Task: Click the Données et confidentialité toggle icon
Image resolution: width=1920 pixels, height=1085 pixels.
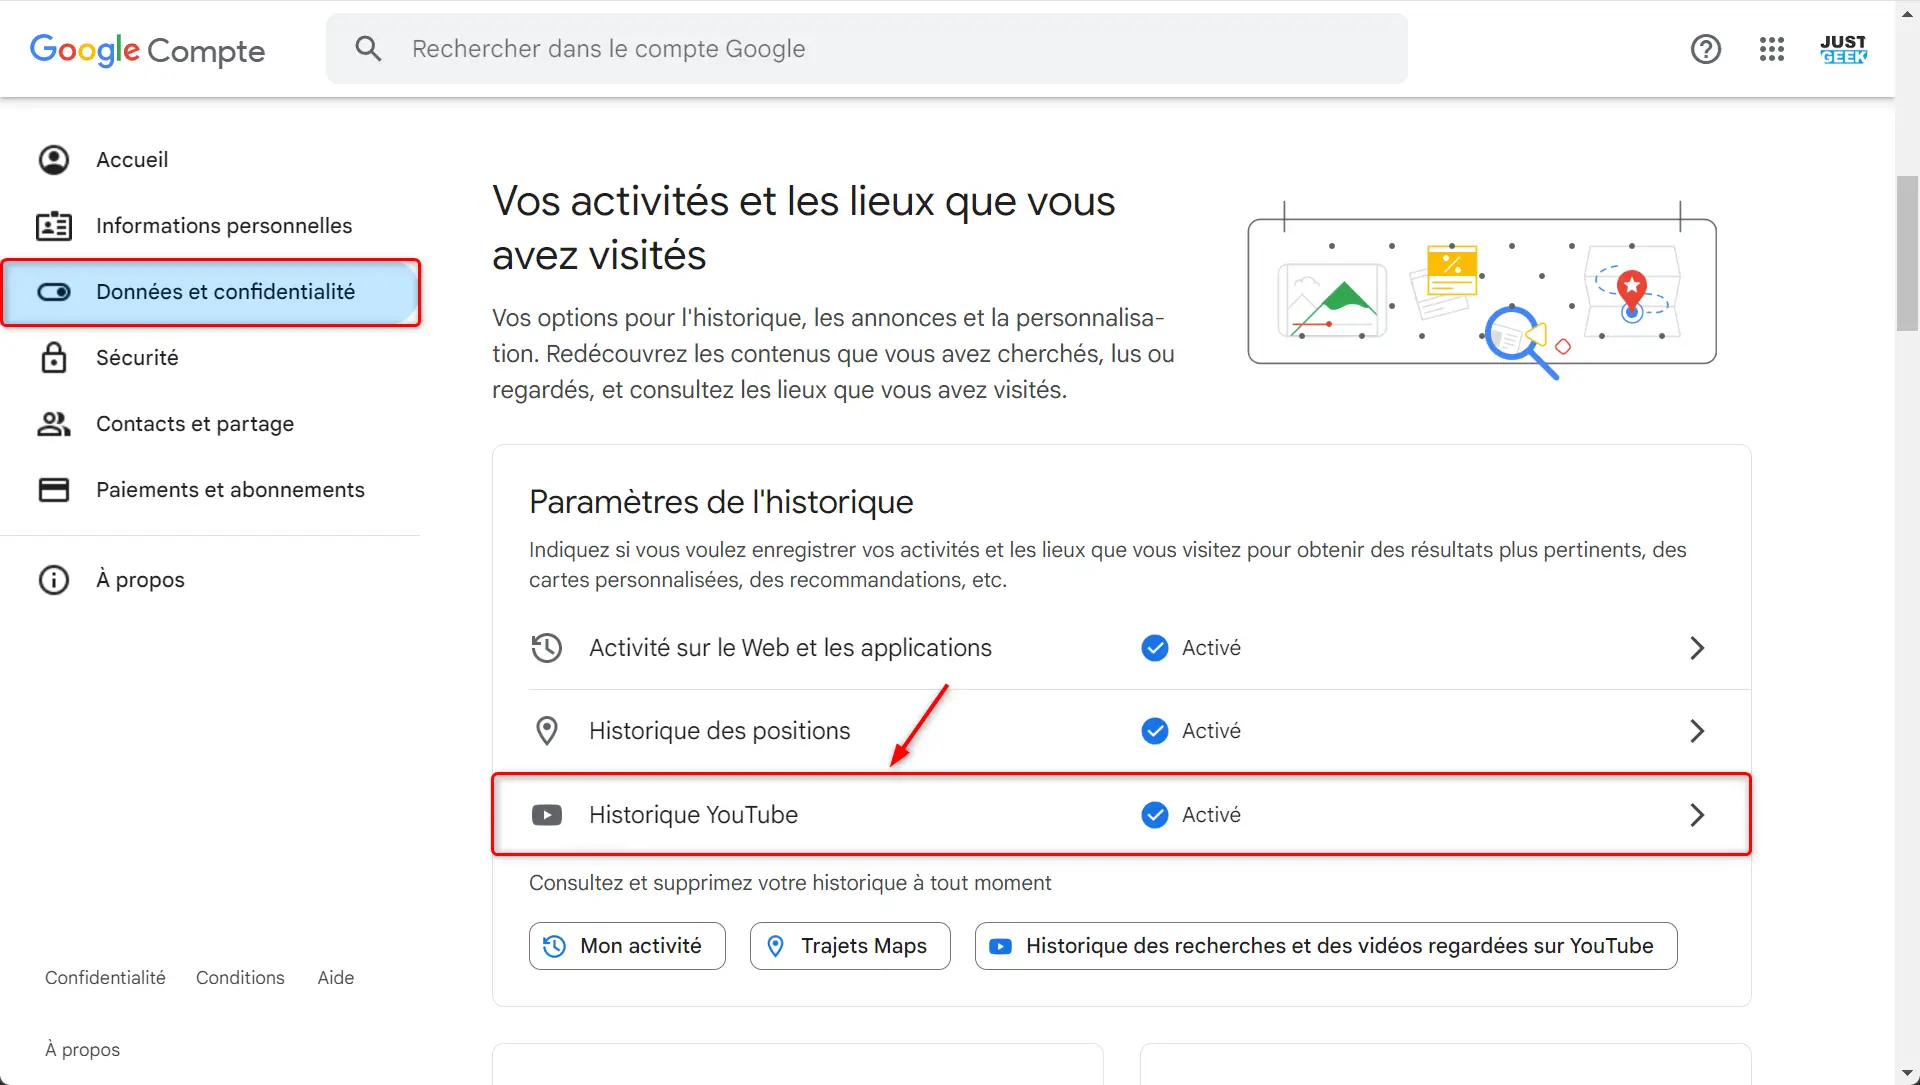Action: point(54,292)
